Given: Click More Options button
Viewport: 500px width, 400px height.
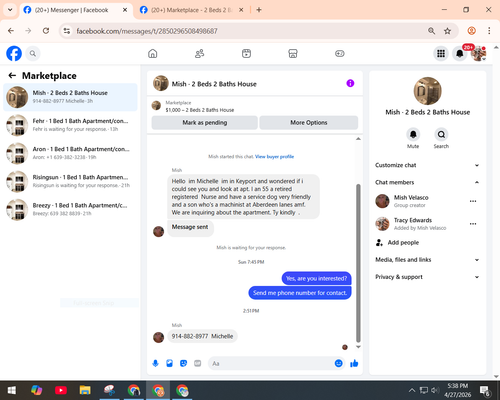Looking at the screenshot, I should coord(309,123).
